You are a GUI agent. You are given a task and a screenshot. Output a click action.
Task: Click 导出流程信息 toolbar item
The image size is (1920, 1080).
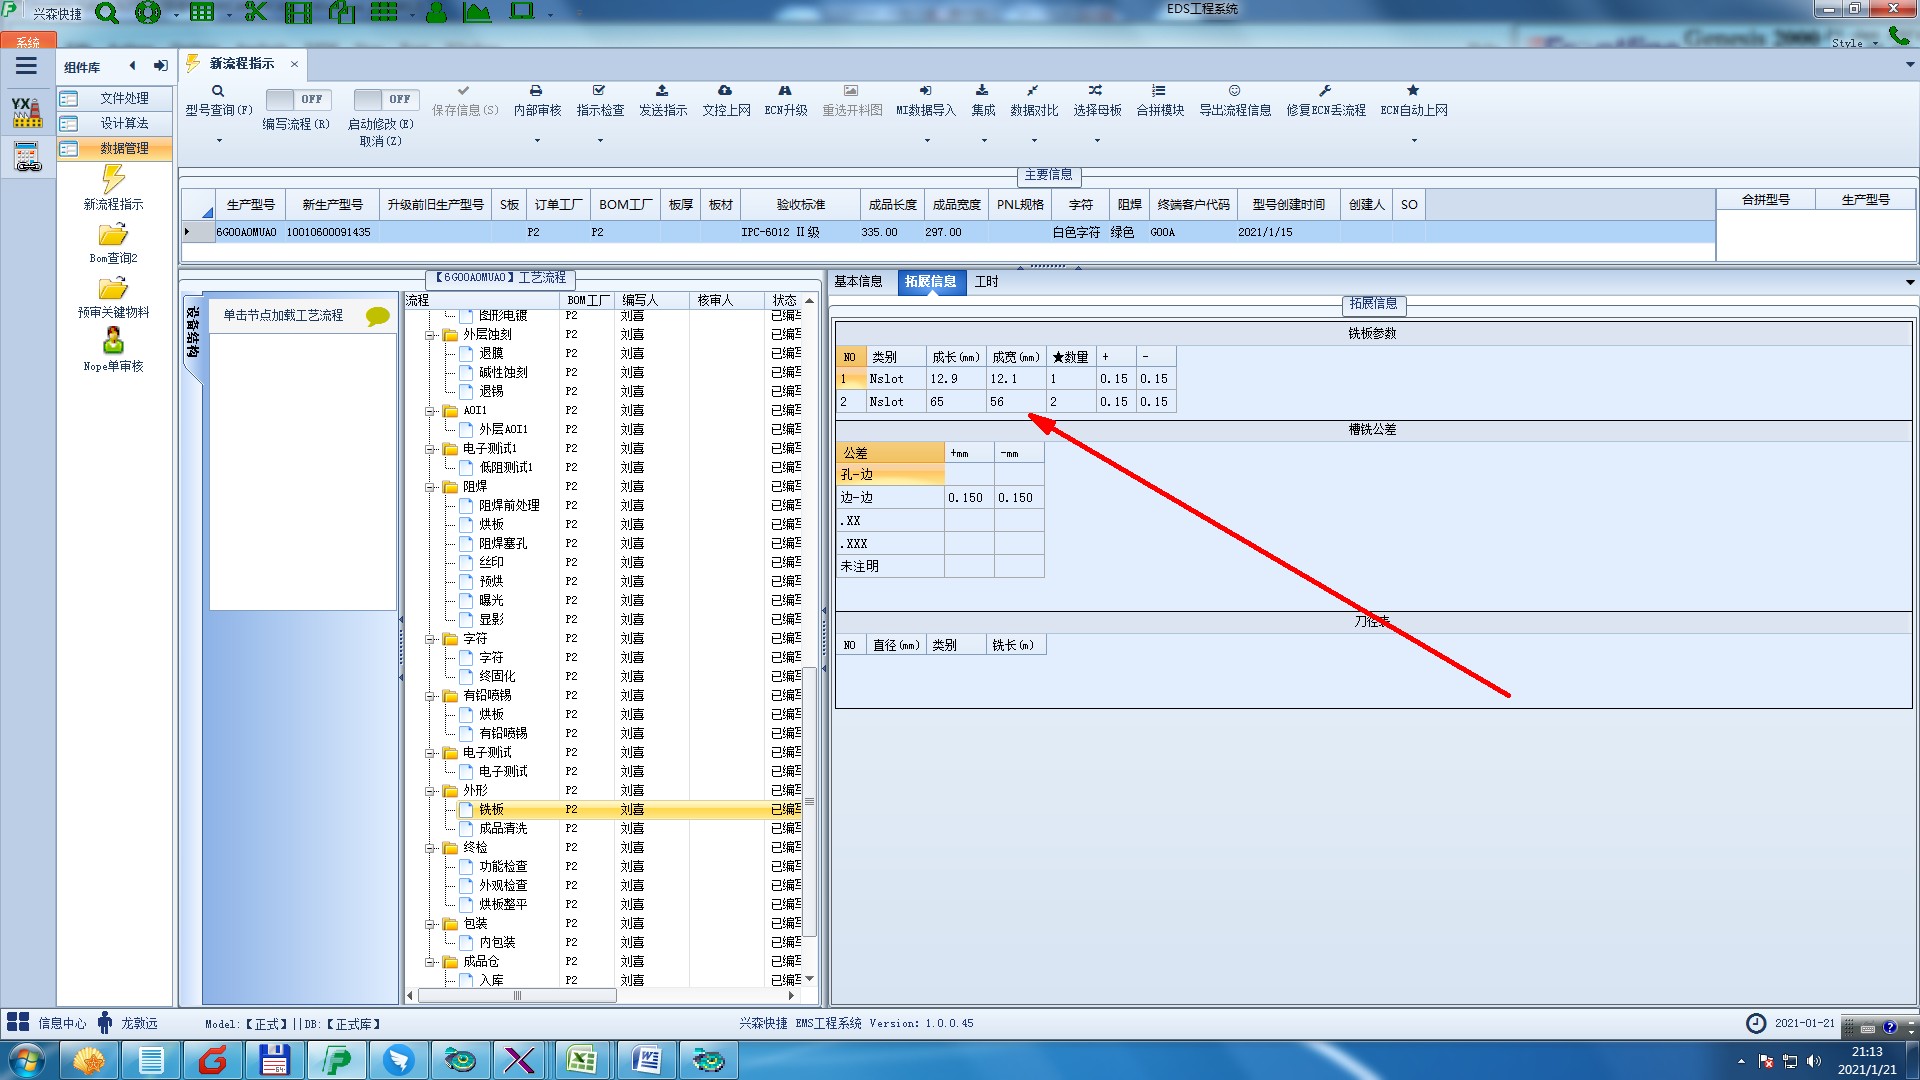coord(1235,101)
